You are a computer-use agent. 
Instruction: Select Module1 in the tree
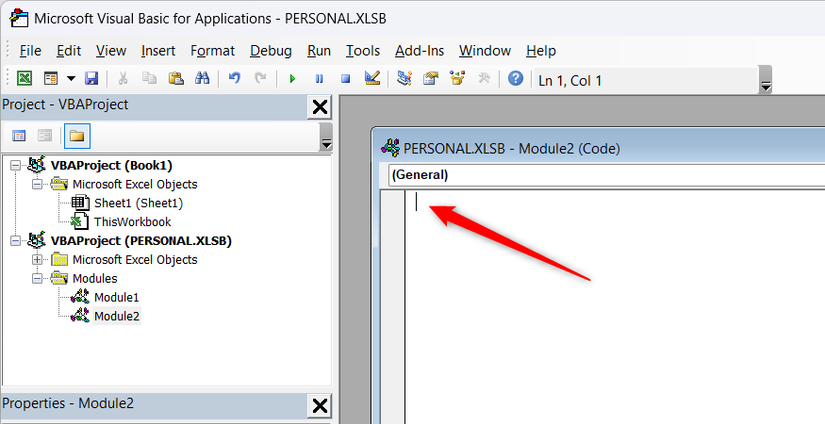click(116, 297)
